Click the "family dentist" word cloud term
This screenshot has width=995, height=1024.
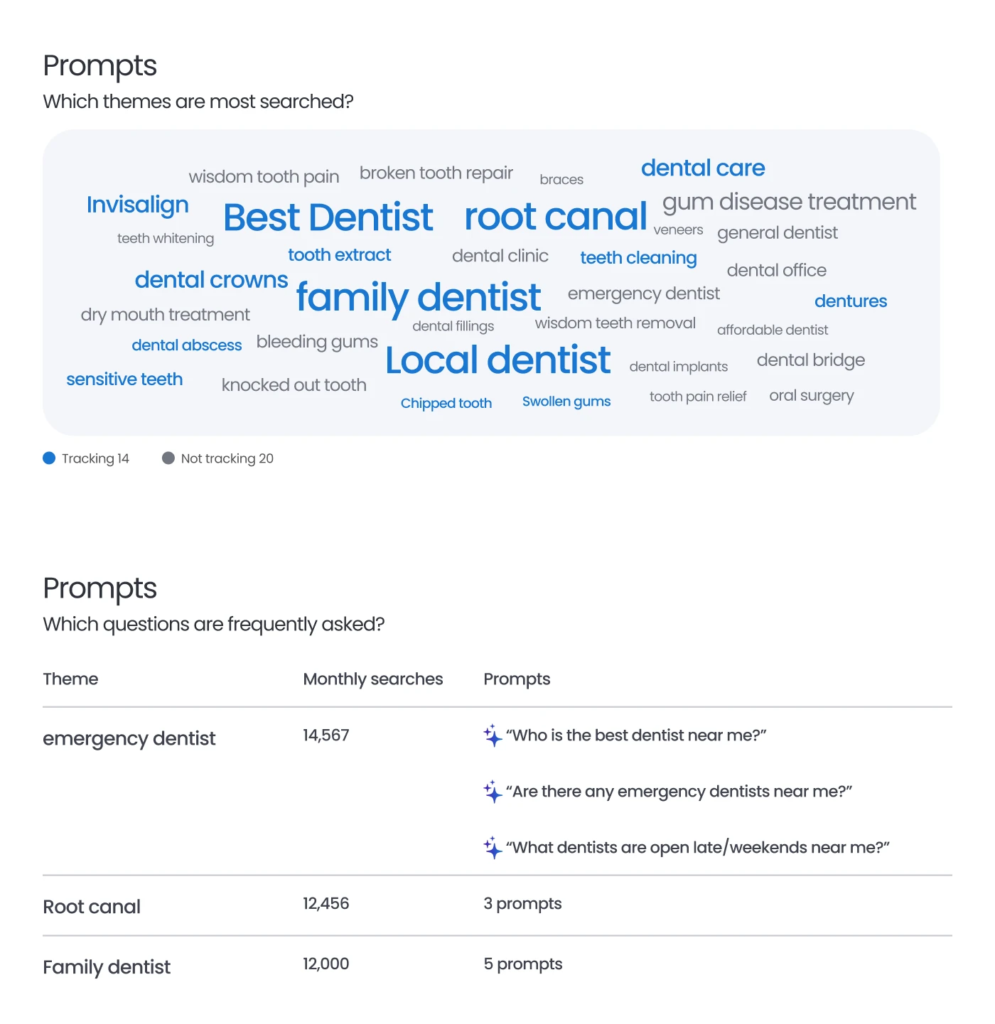point(418,297)
